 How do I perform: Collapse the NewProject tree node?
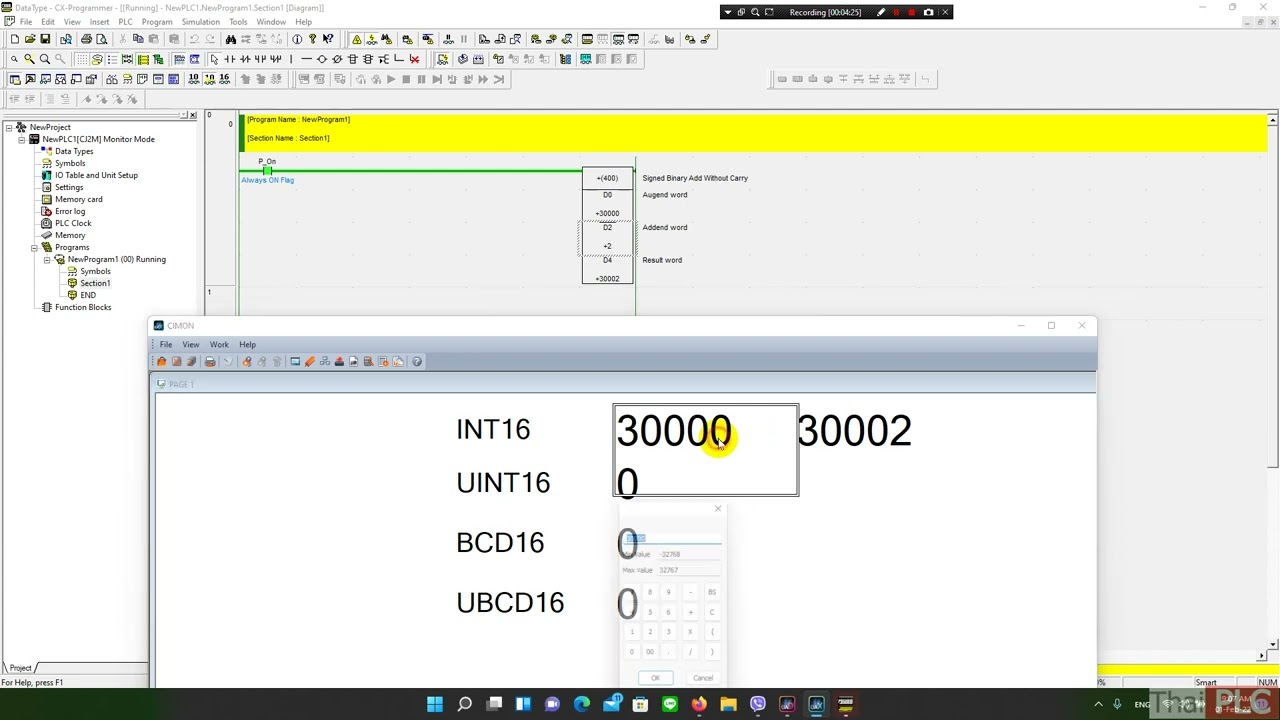coord(8,127)
